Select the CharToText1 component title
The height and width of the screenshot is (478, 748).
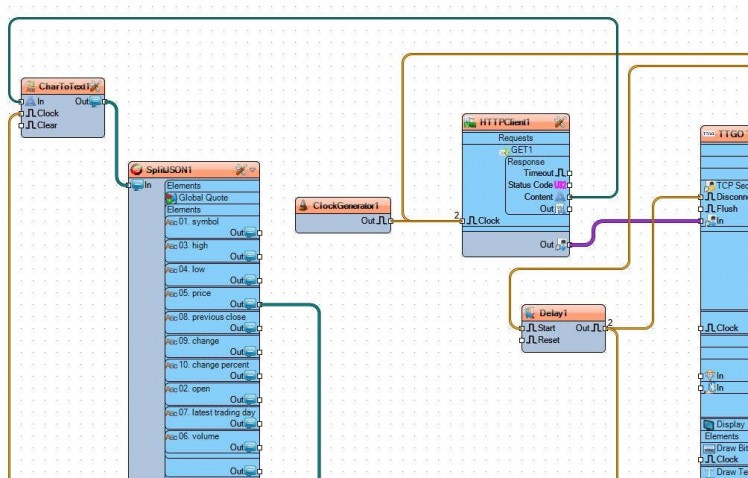(x=64, y=87)
